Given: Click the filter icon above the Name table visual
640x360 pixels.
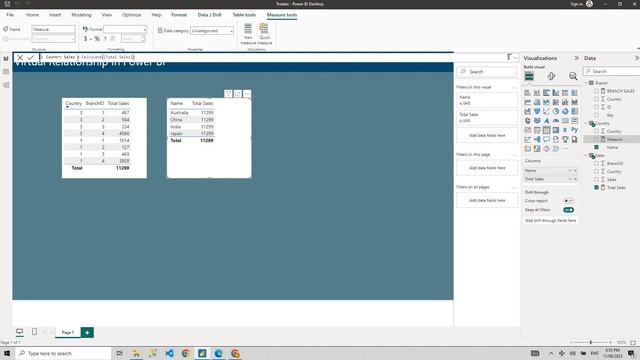Looking at the screenshot, I should click(229, 94).
